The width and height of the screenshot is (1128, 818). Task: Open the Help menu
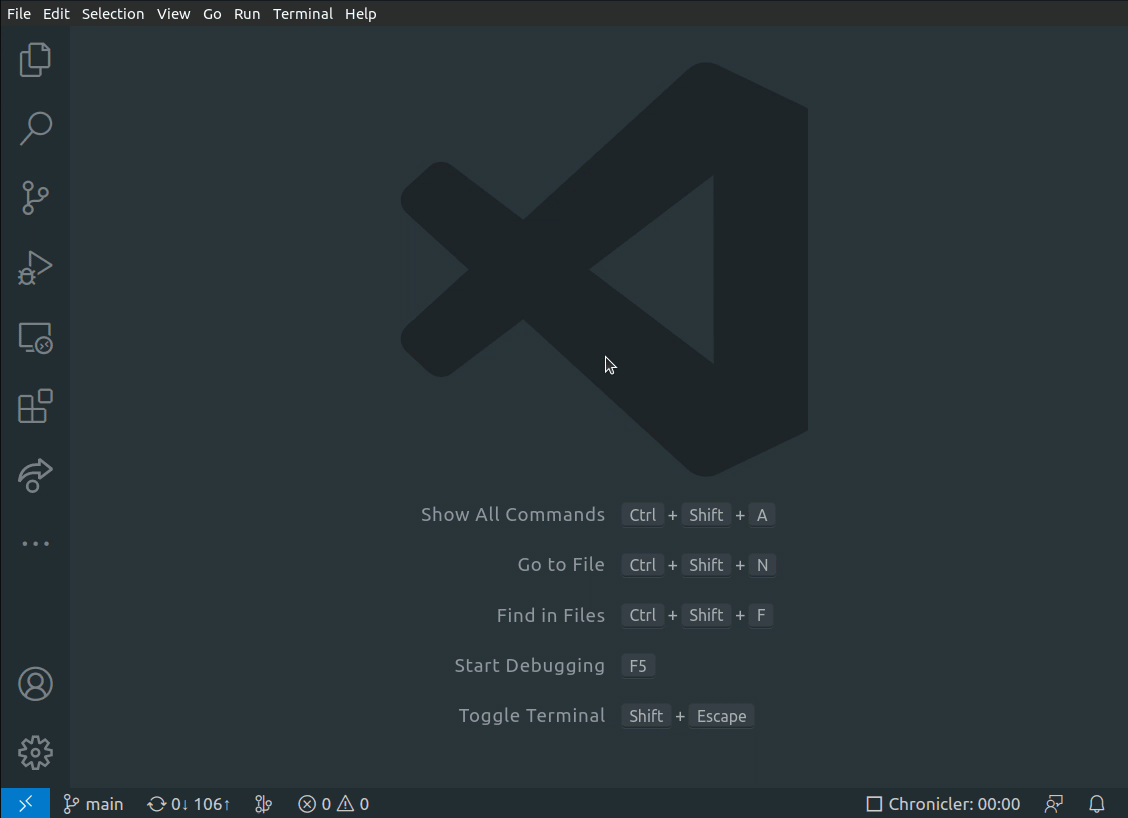360,14
